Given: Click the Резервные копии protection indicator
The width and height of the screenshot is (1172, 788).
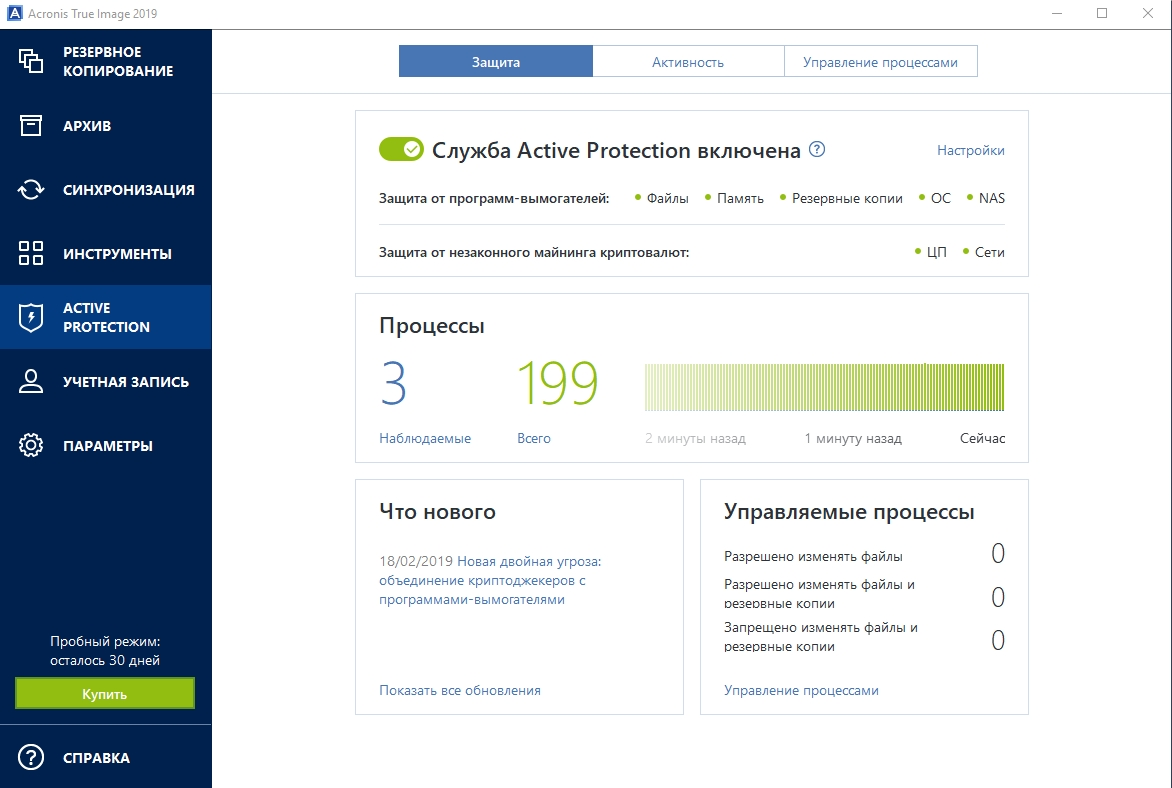Looking at the screenshot, I should pos(841,198).
